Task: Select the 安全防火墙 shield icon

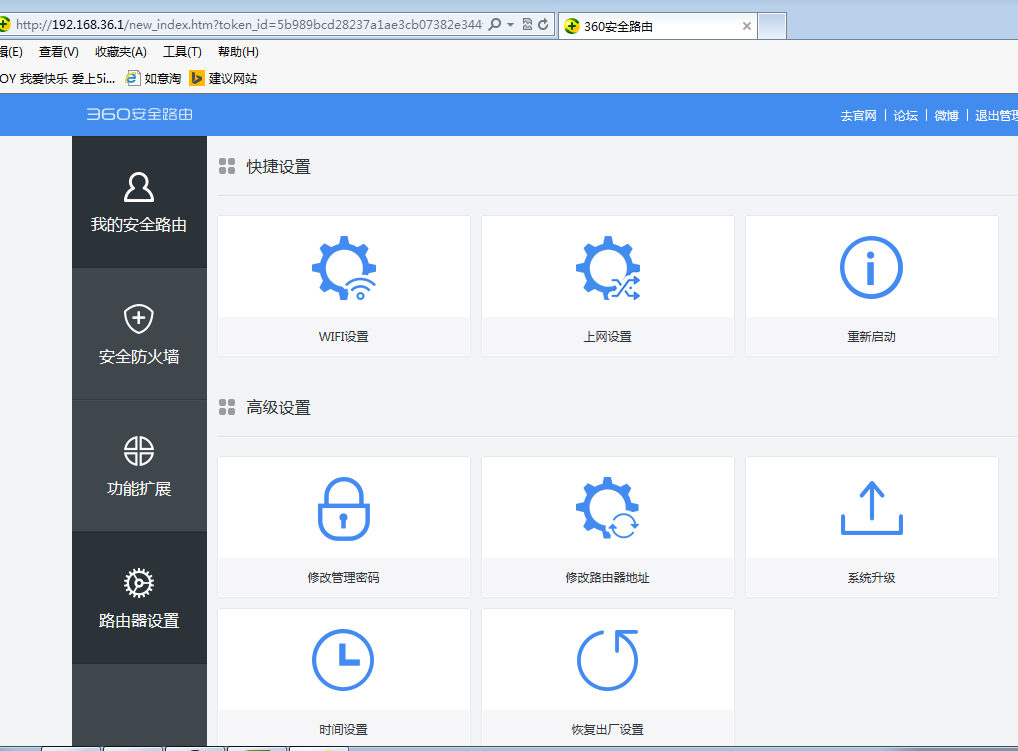Action: (139, 319)
